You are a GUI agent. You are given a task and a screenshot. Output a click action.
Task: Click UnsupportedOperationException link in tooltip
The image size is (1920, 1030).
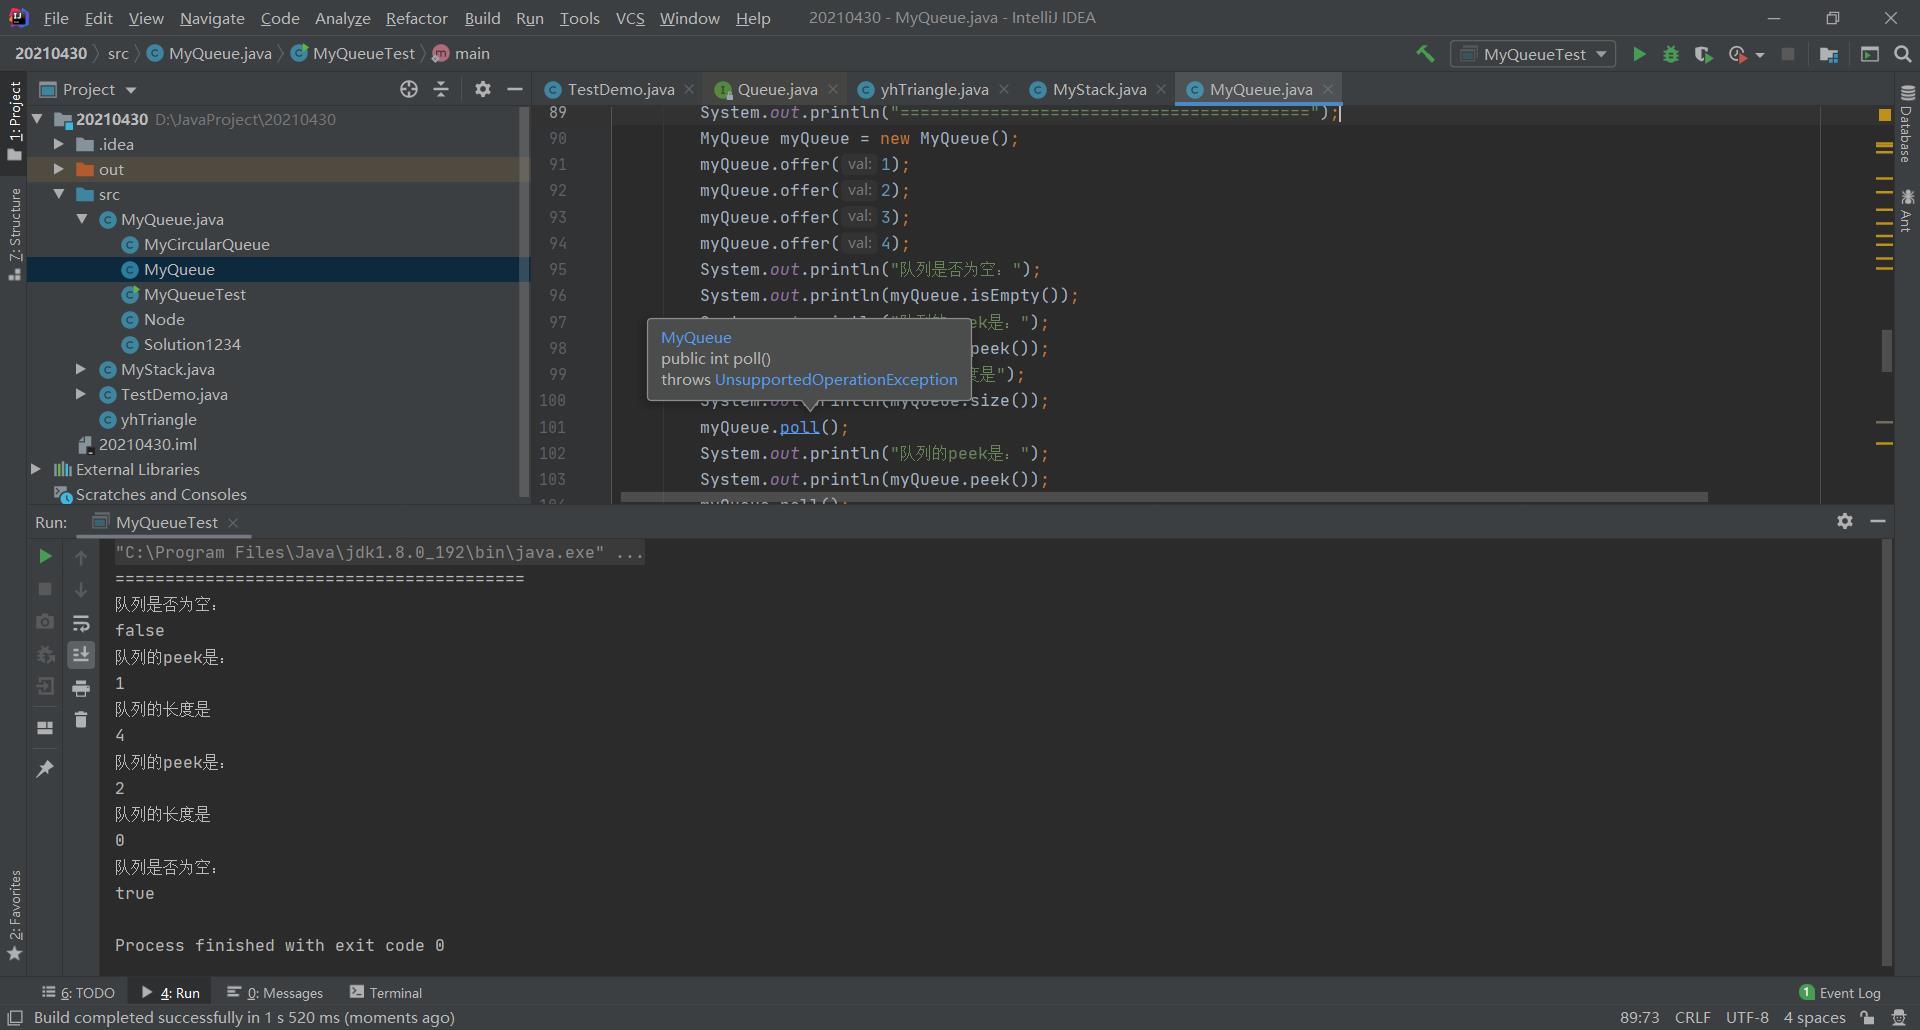click(x=836, y=379)
